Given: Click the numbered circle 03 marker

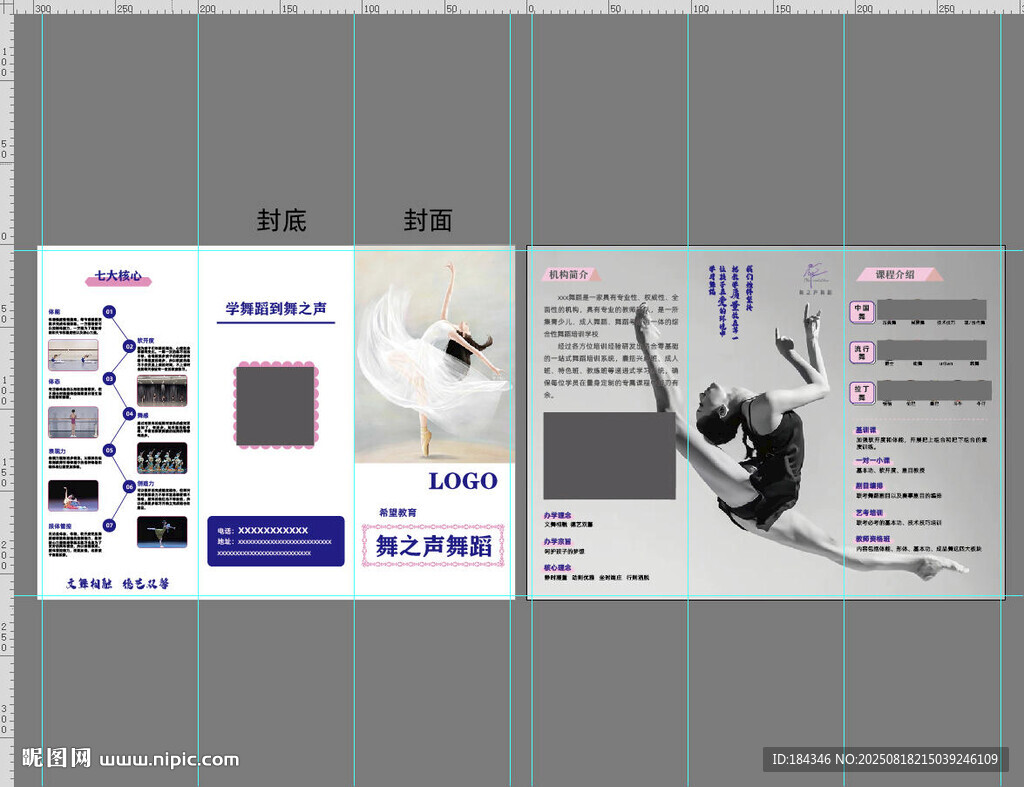Looking at the screenshot, I should click(109, 379).
